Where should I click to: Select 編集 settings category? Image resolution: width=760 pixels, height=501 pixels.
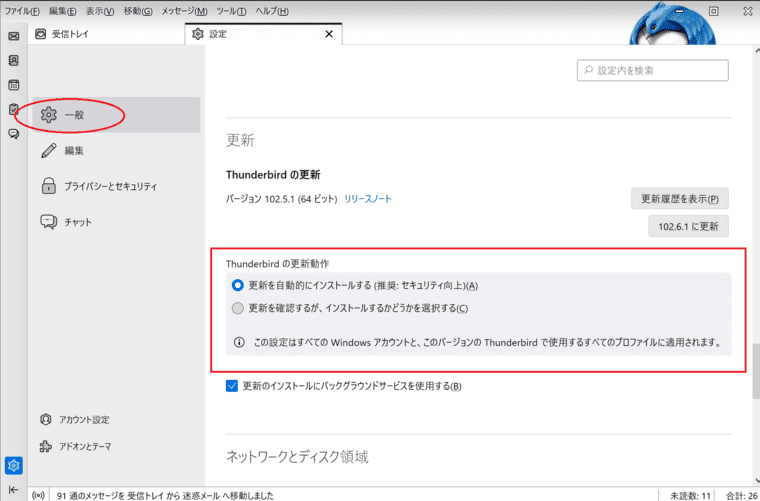point(116,151)
